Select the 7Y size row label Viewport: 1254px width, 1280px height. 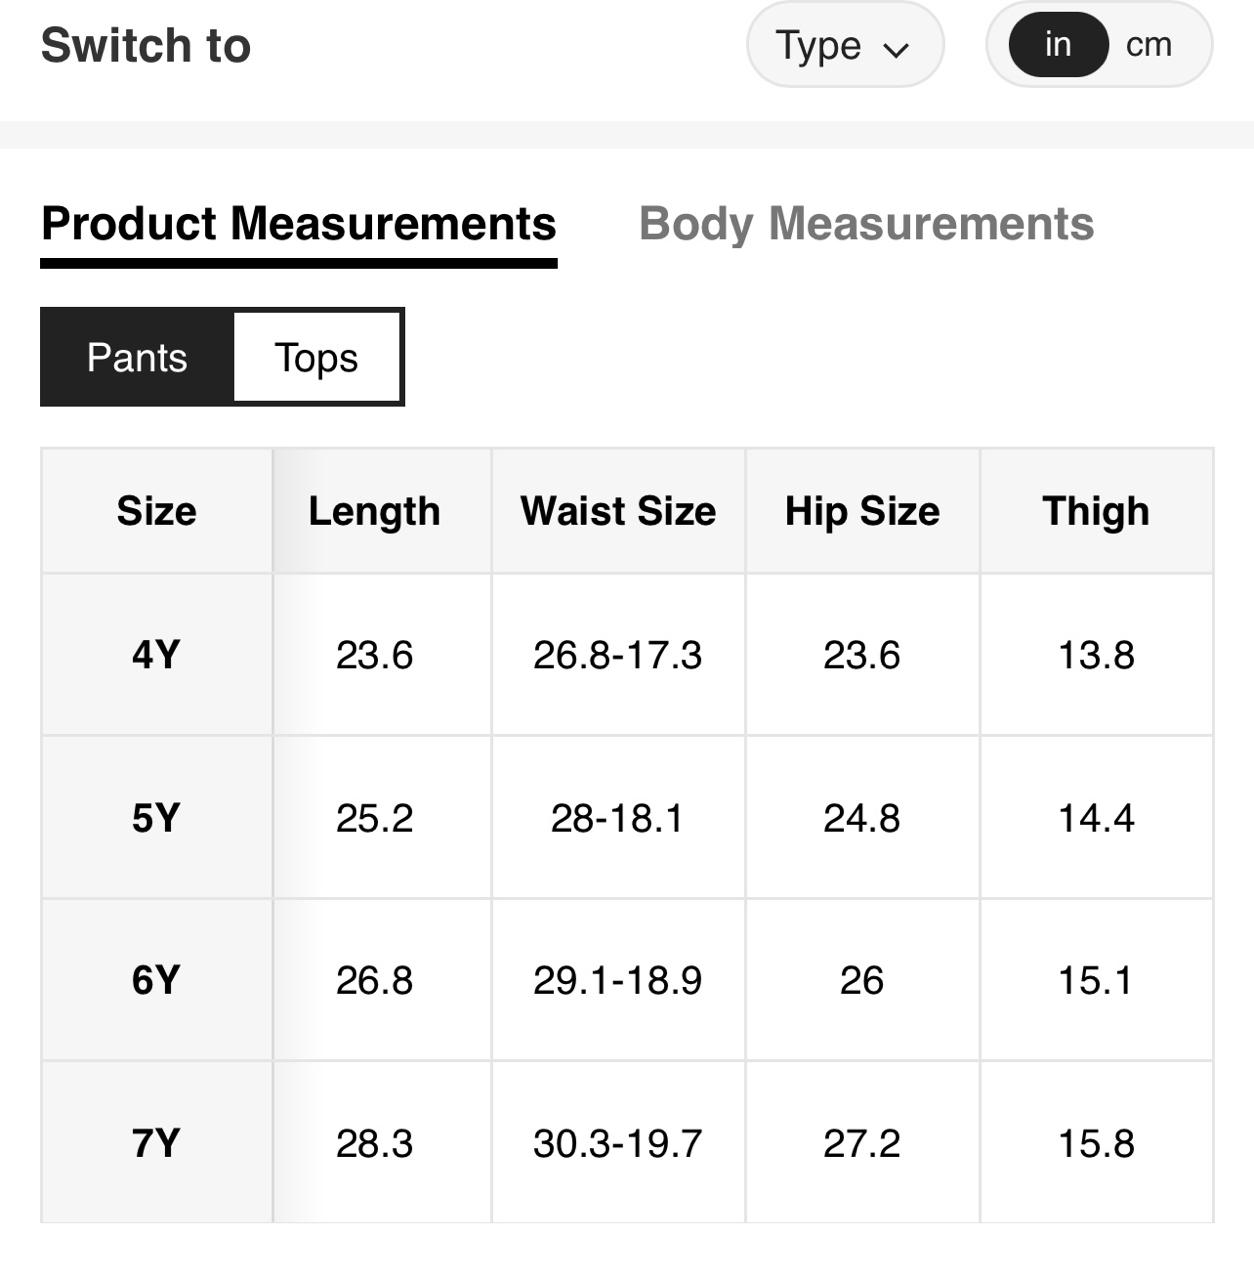(156, 1143)
